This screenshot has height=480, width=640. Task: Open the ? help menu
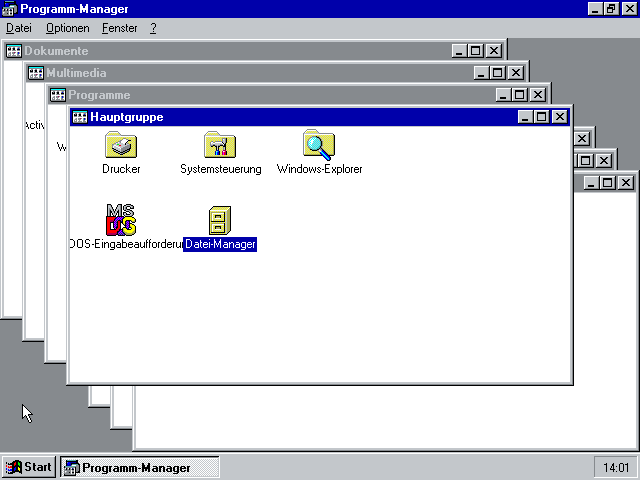click(153, 28)
